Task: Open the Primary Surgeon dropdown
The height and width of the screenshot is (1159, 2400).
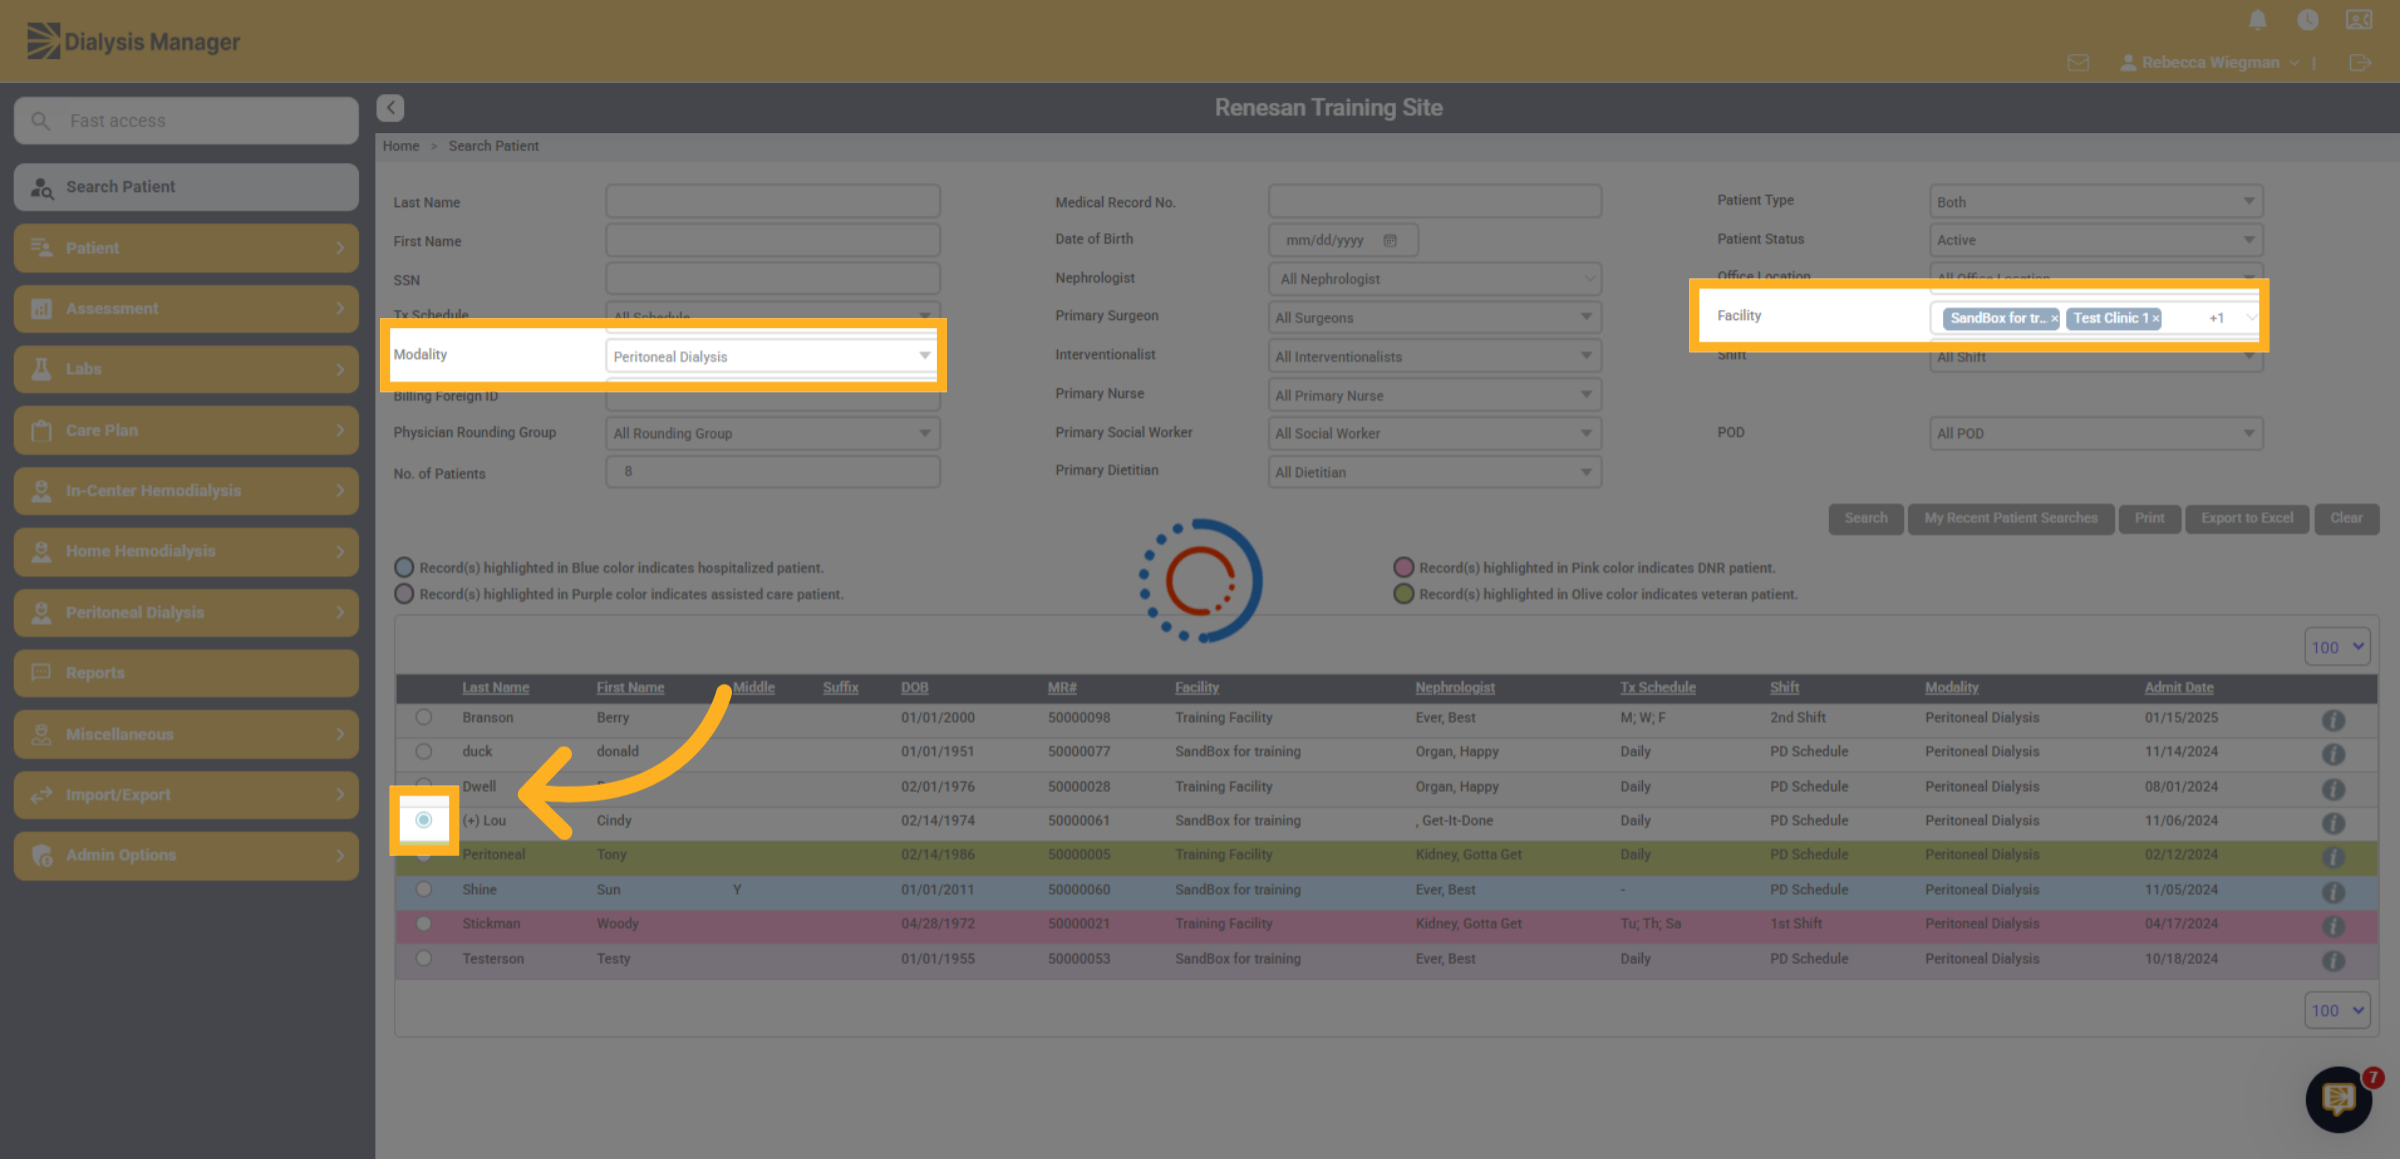Action: 1434,317
